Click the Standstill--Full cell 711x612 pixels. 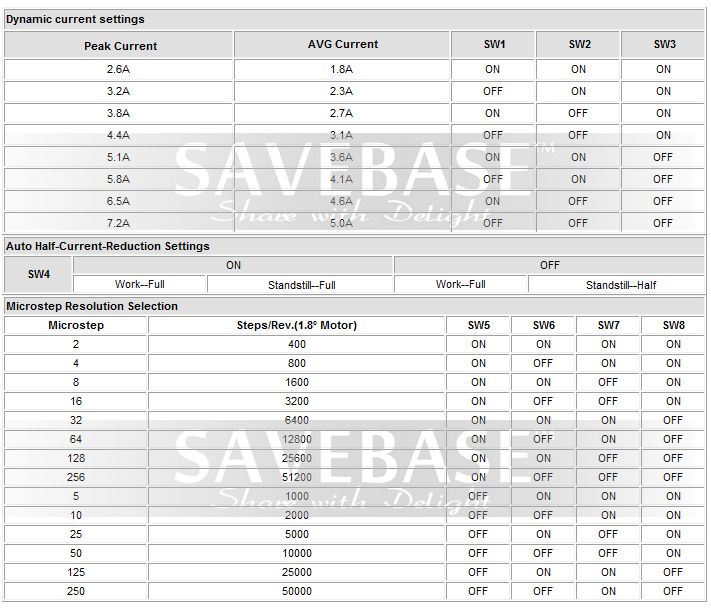(x=300, y=285)
